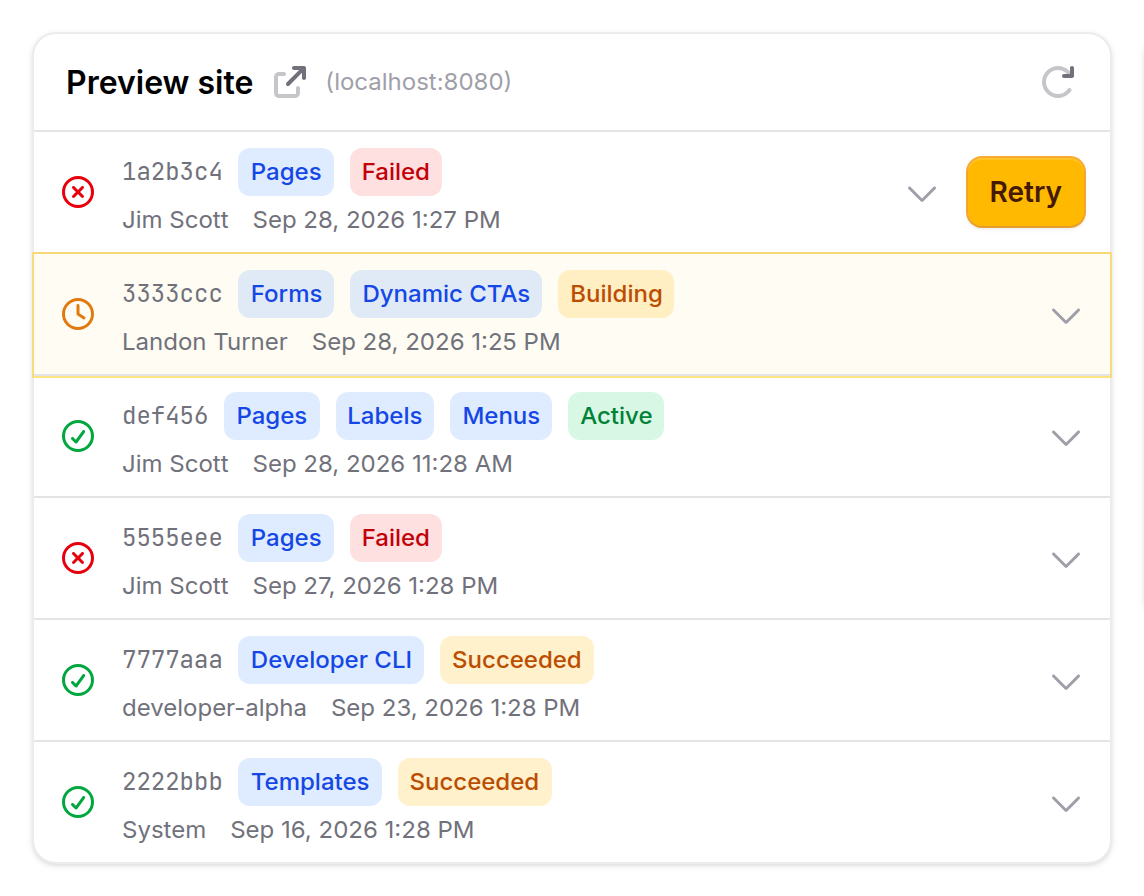Click success checkmark icon for def456
Image resolution: width=1144 pixels, height=896 pixels.
click(78, 436)
